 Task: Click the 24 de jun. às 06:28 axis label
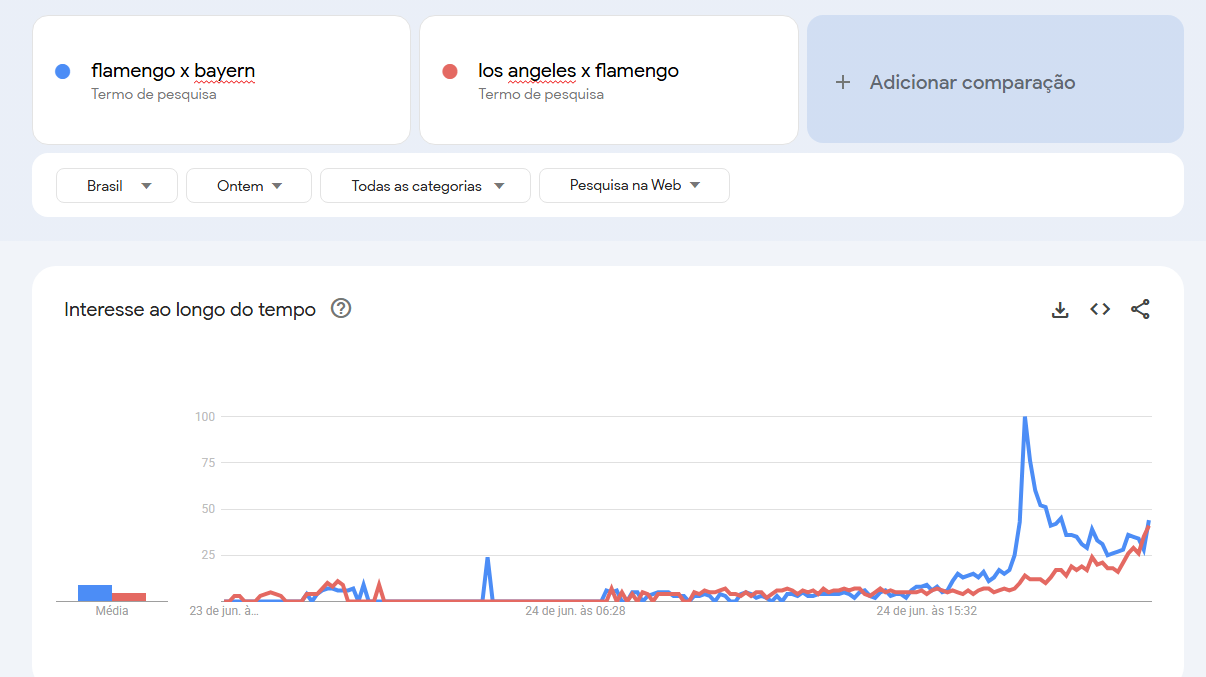[575, 610]
